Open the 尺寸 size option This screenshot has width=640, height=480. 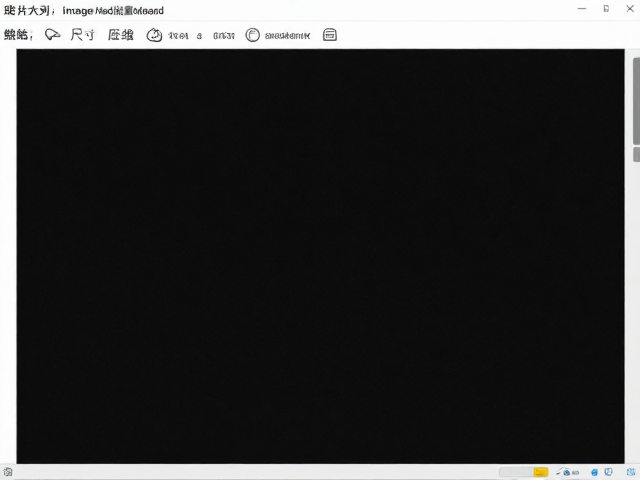82,35
